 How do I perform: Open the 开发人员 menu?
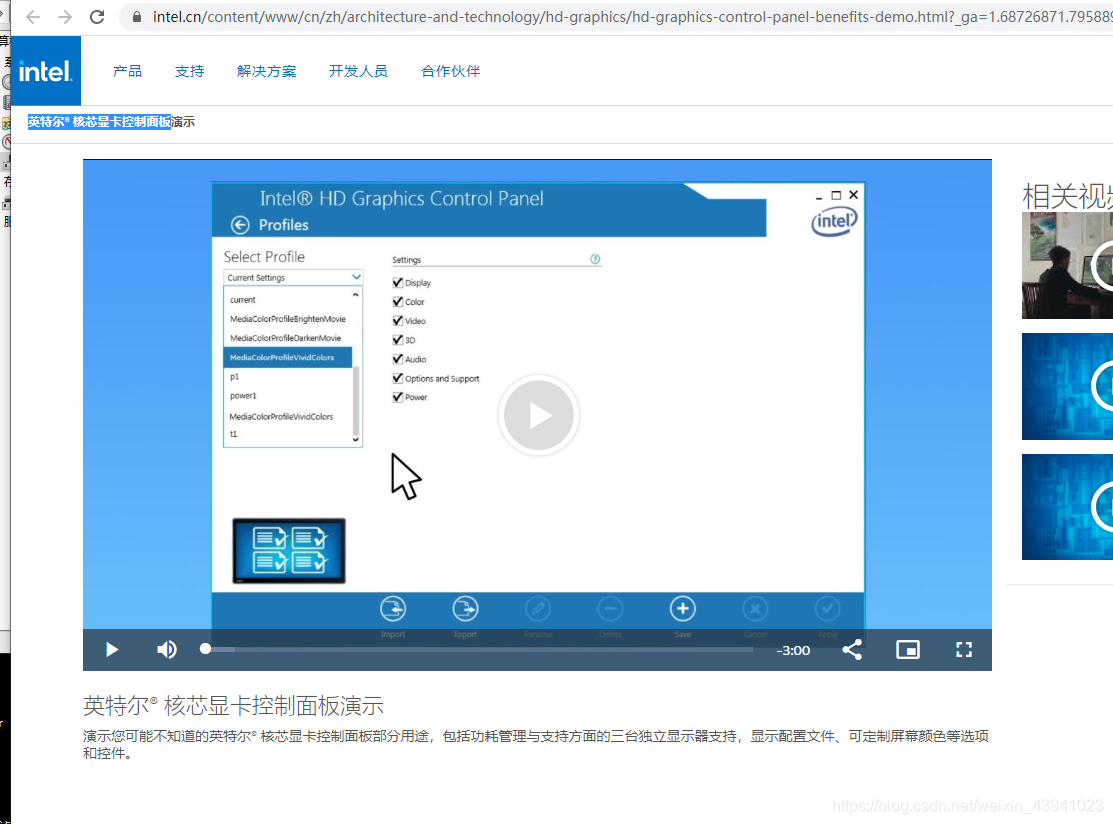(358, 71)
